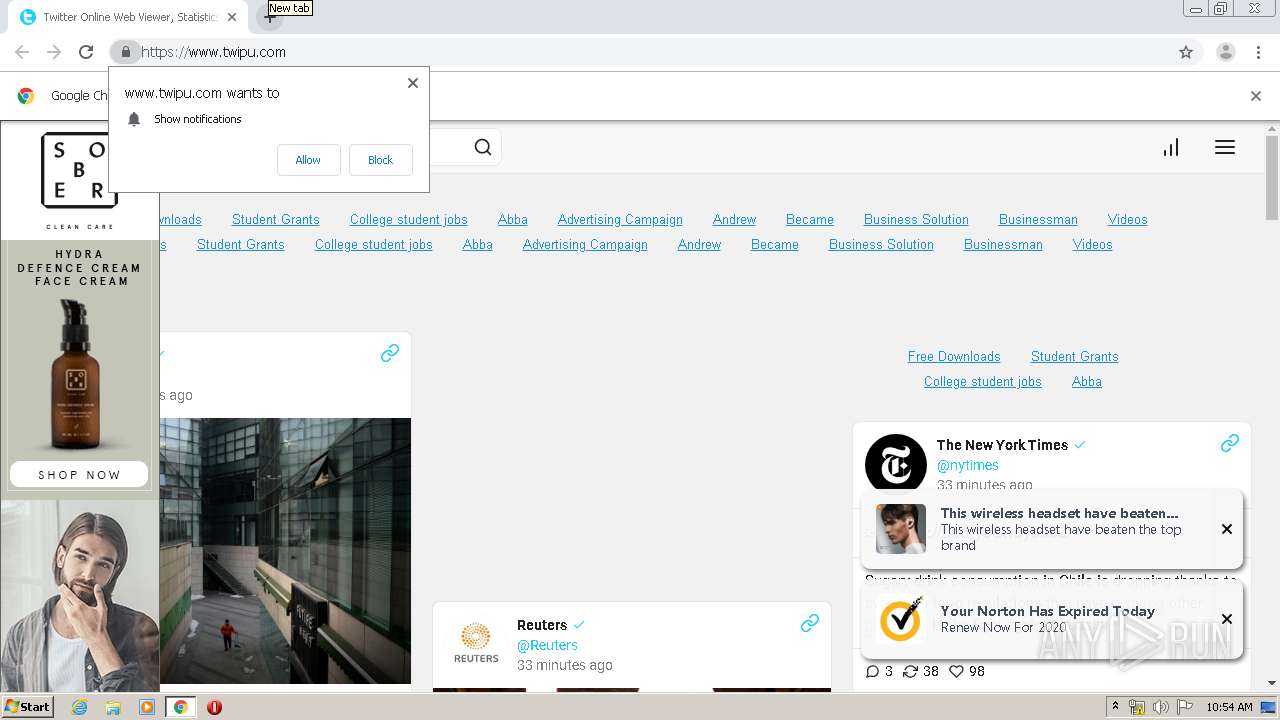Click the New York Times avatar
This screenshot has width=1280, height=720.
[x=895, y=464]
